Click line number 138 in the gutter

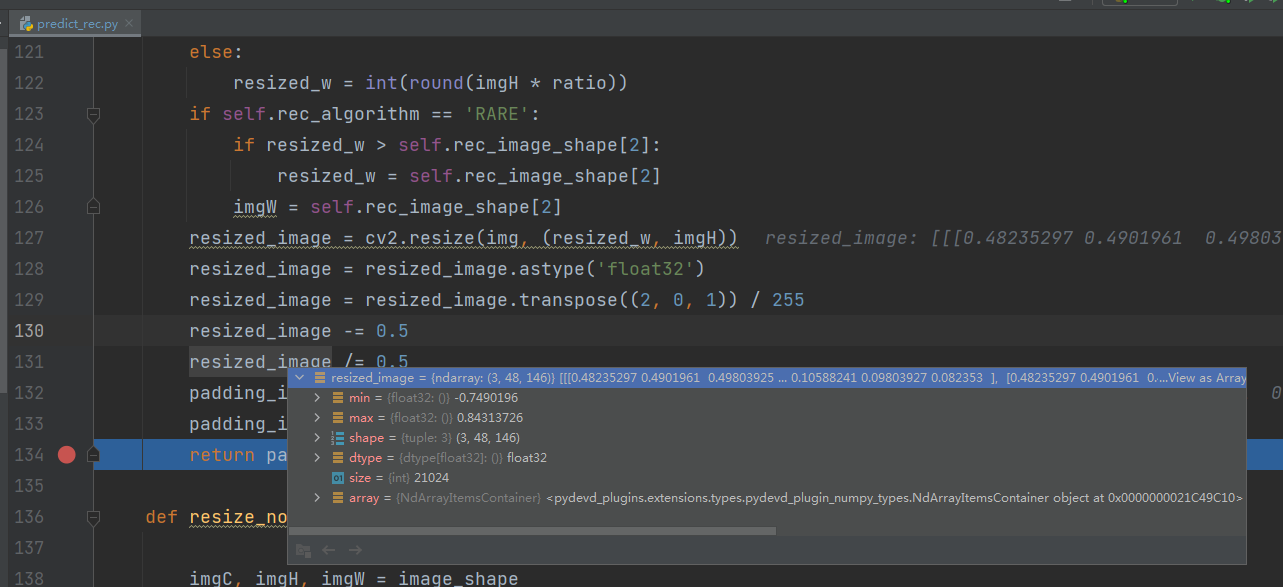coord(28,579)
